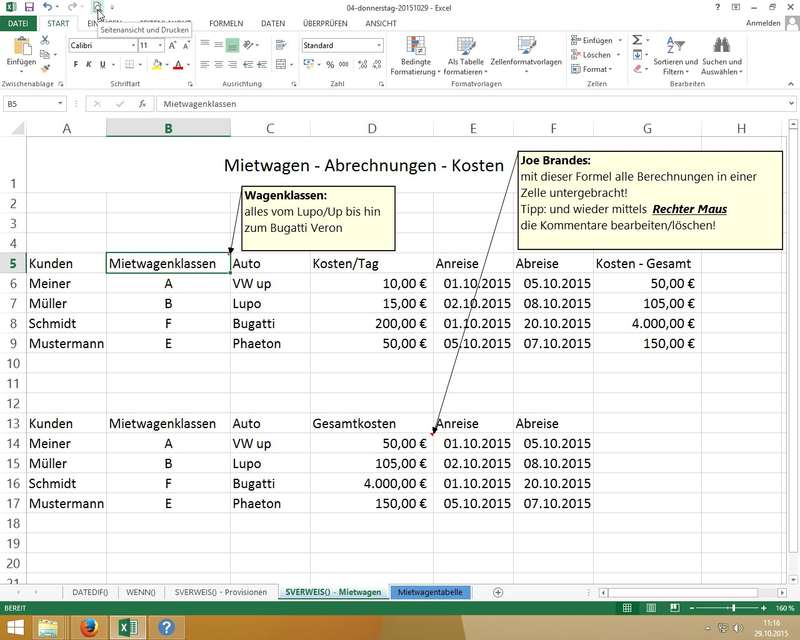
Task: Open Firefox from the Windows taskbar
Action: 88,628
